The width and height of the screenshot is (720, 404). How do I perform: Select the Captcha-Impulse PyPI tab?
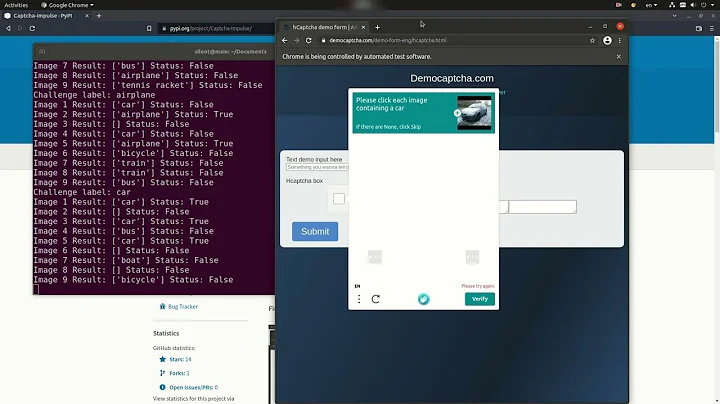(x=46, y=16)
